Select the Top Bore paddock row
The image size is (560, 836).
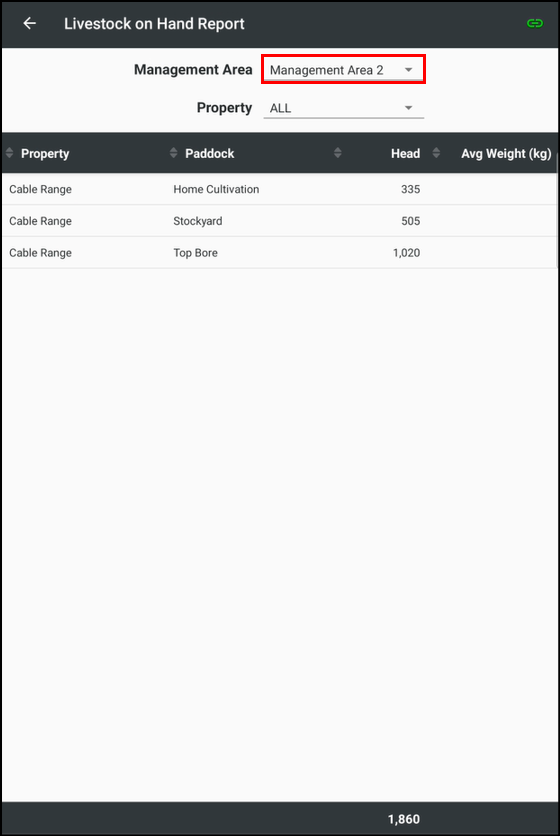[278, 253]
